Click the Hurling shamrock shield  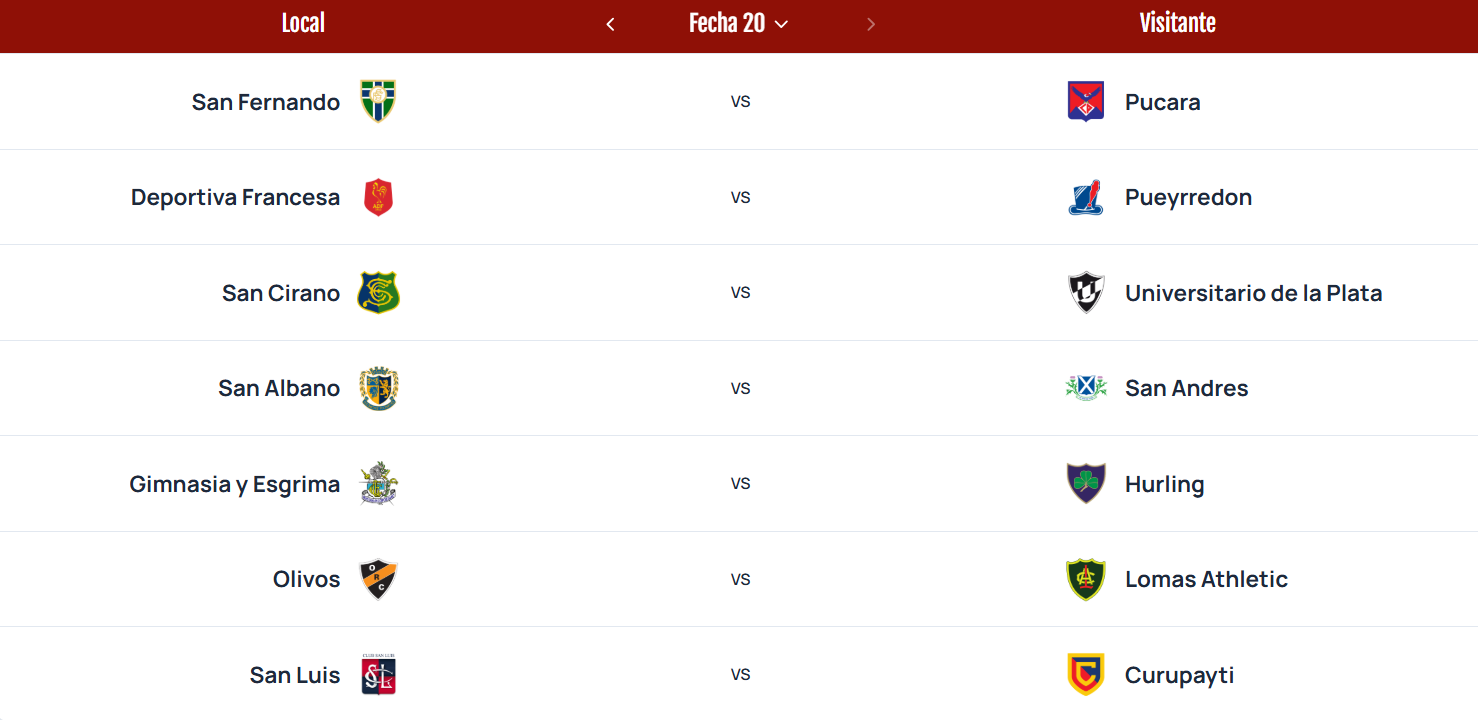(1085, 484)
